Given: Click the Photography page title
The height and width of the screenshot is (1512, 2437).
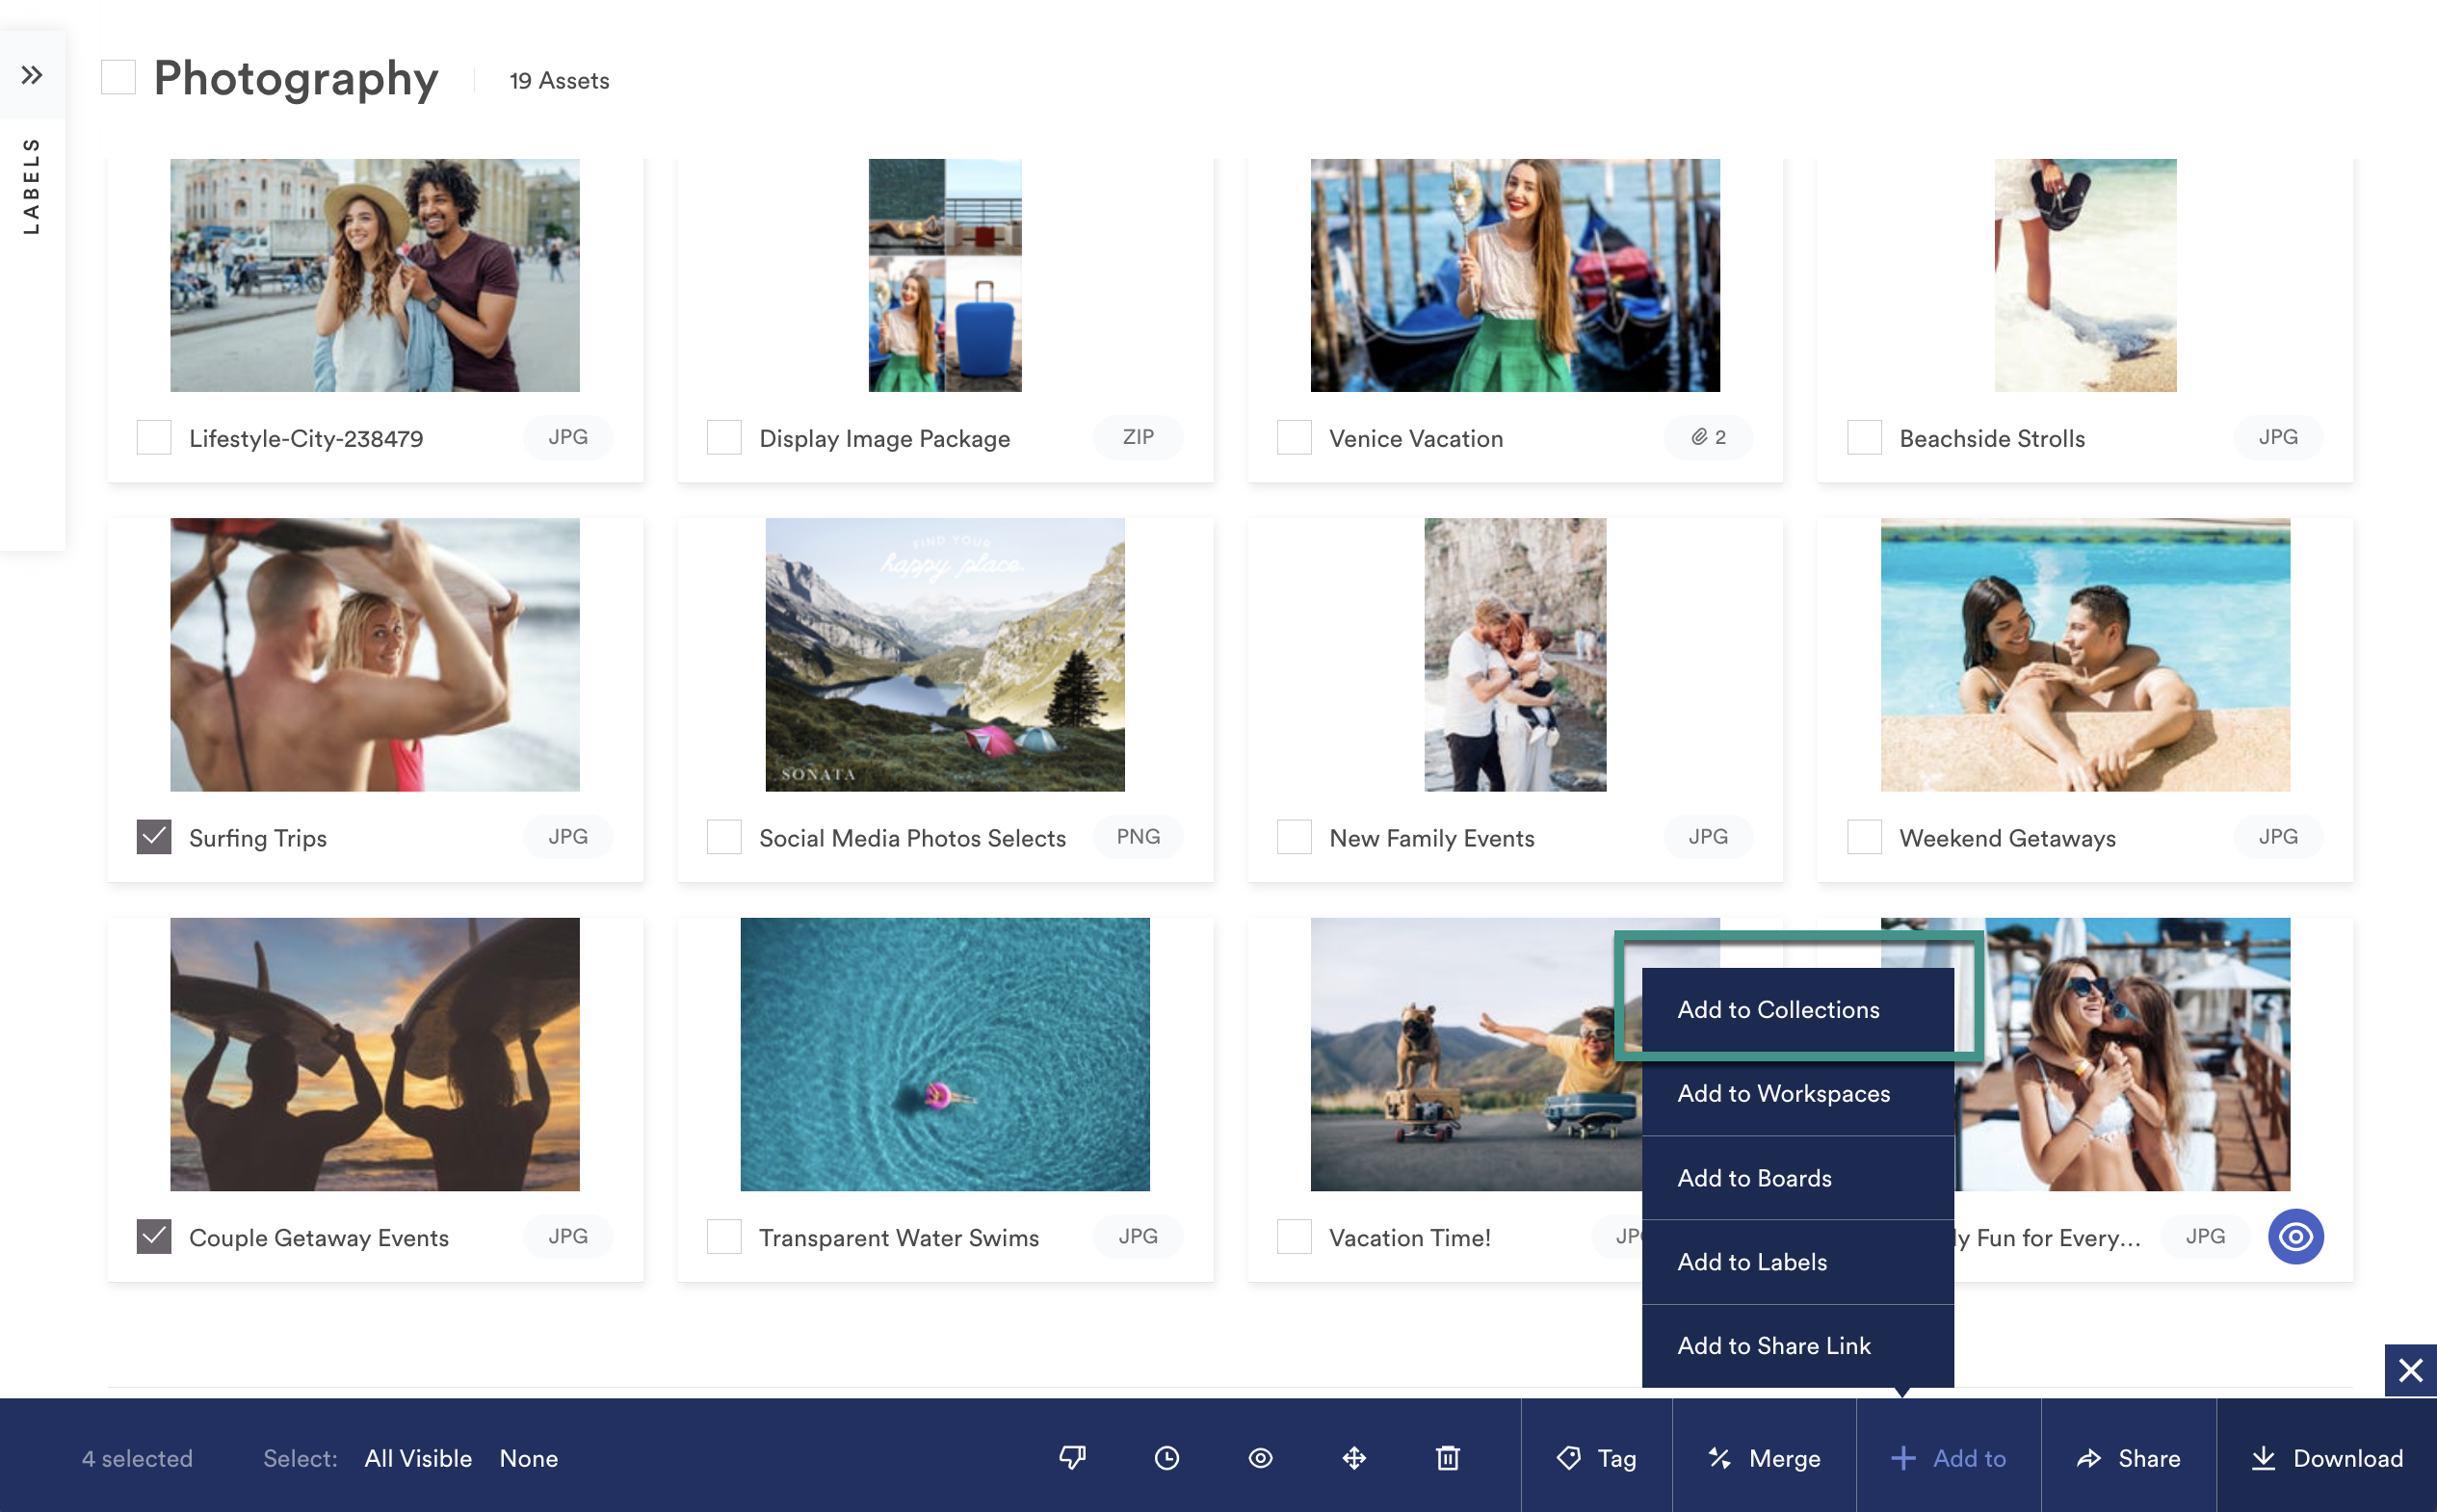Looking at the screenshot, I should tap(296, 78).
